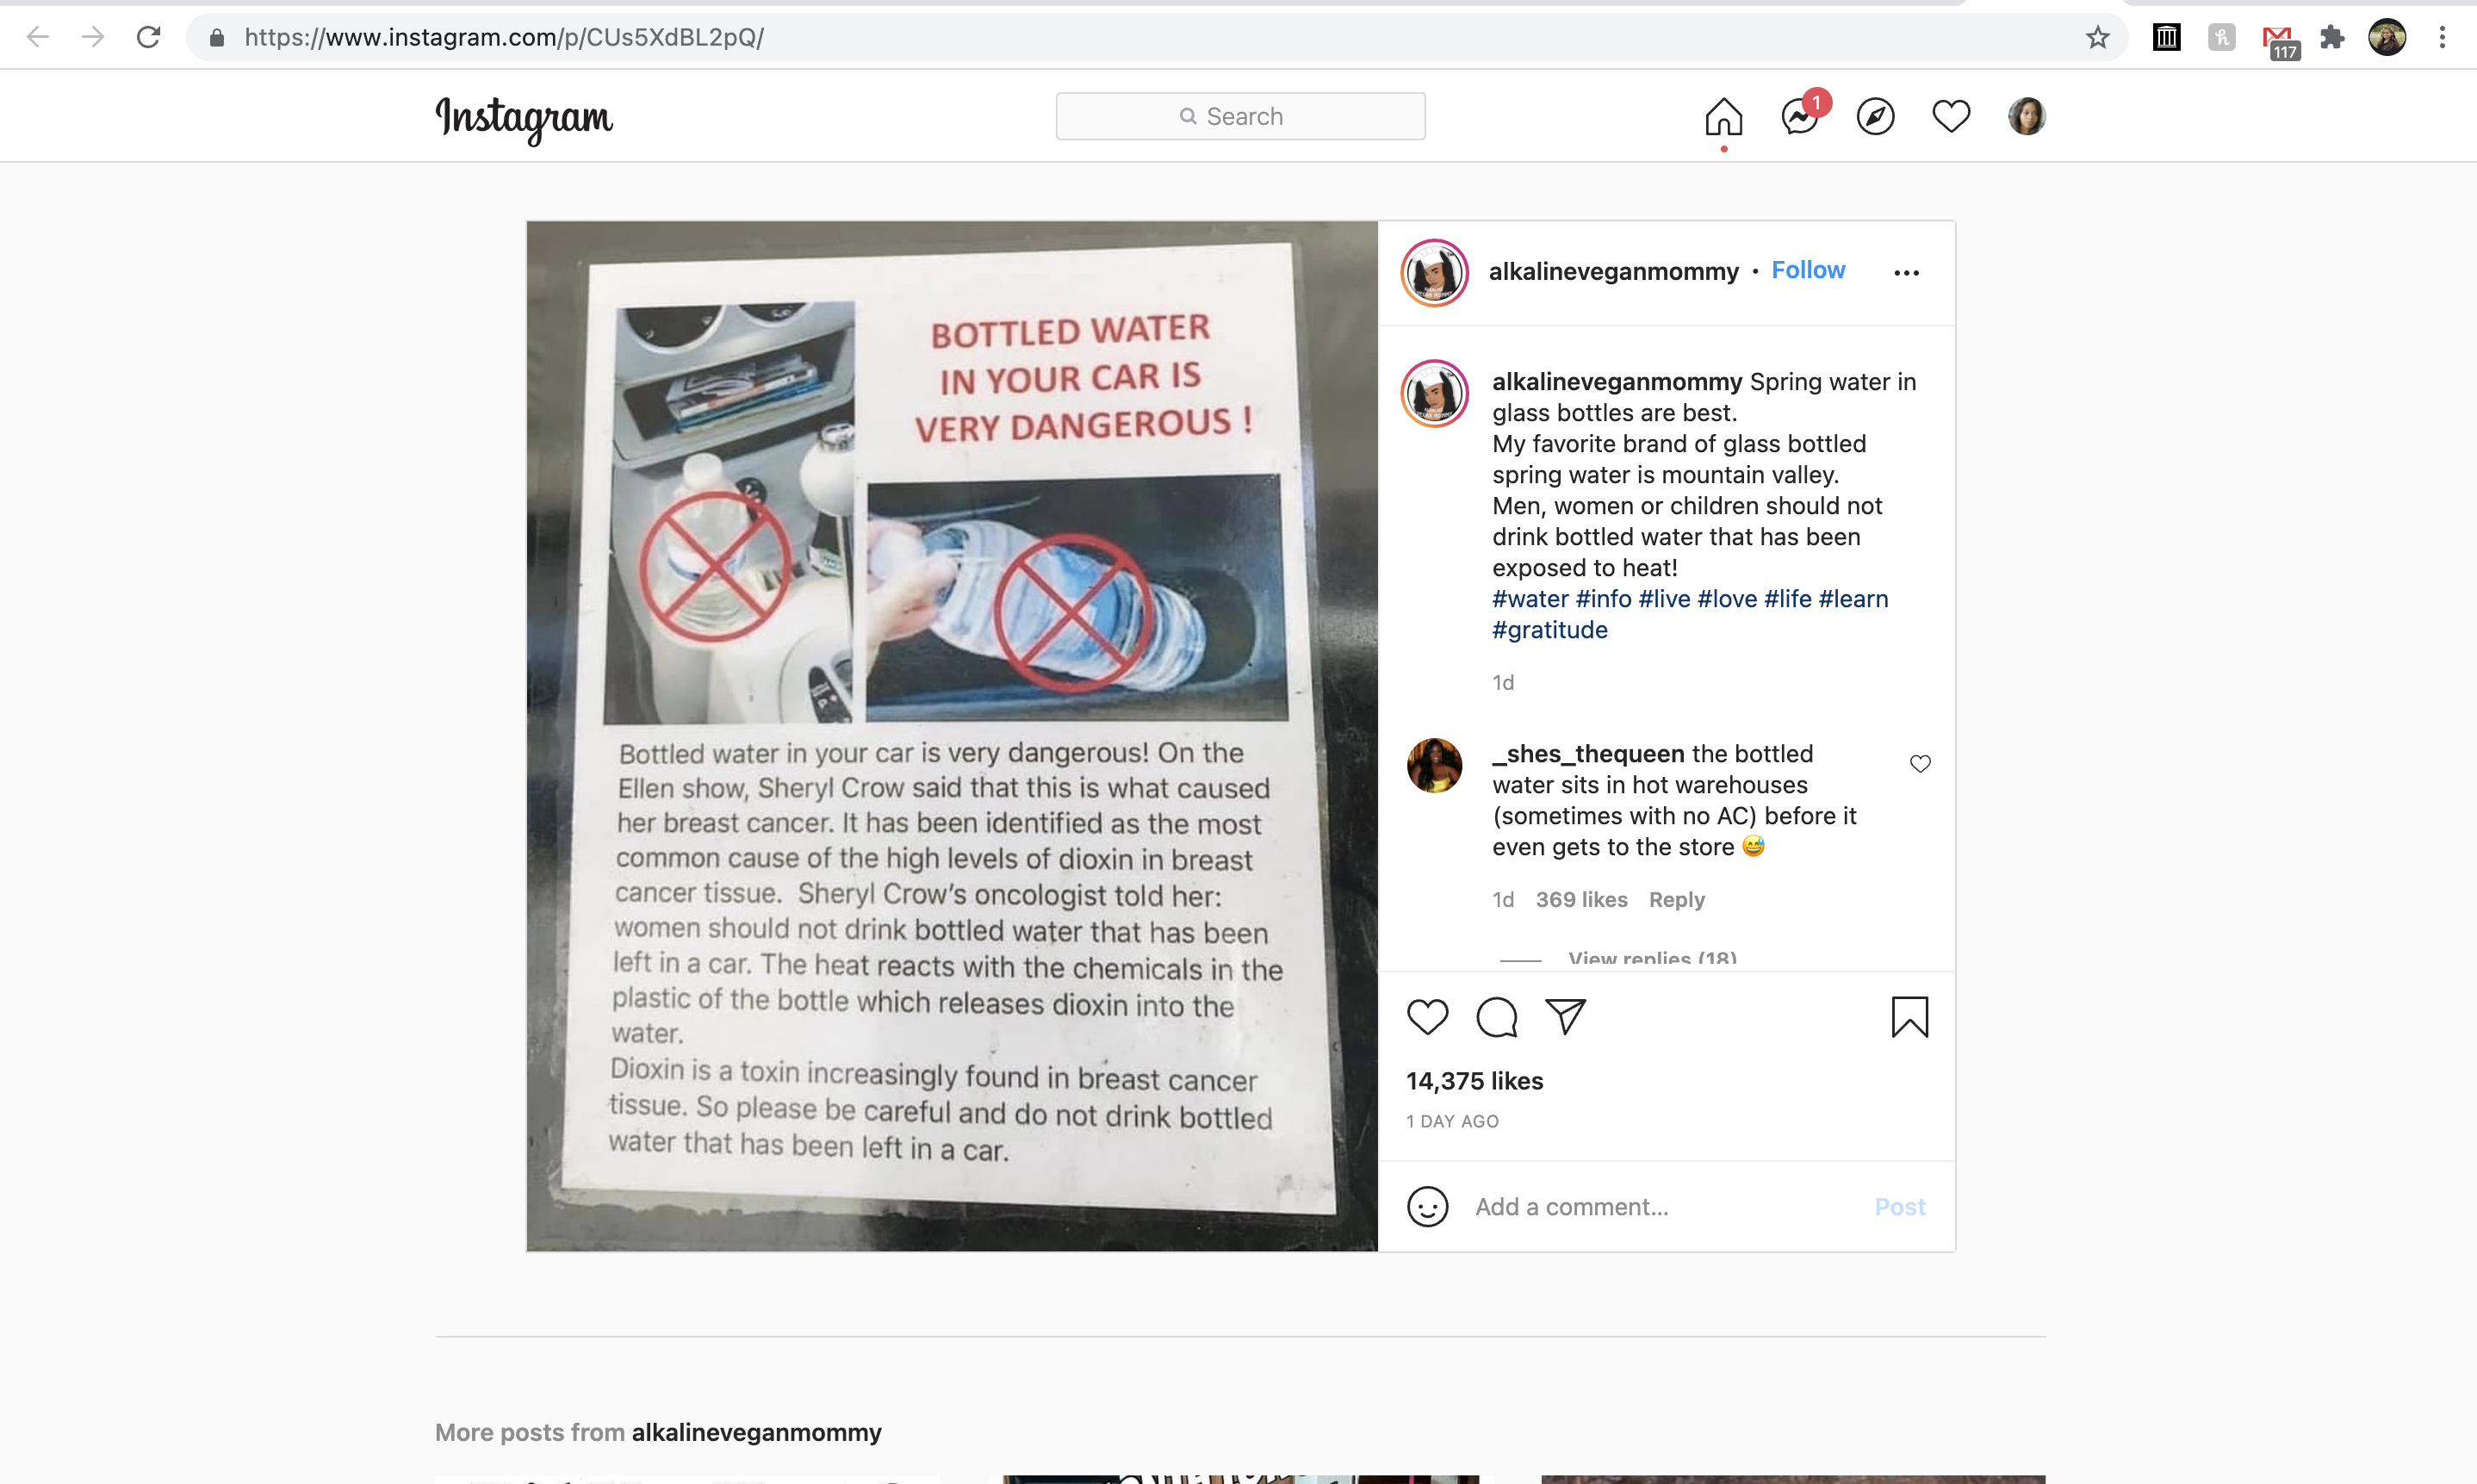The image size is (2477, 1484).
Task: Follow alkalineveganmommy
Action: [x=1808, y=270]
